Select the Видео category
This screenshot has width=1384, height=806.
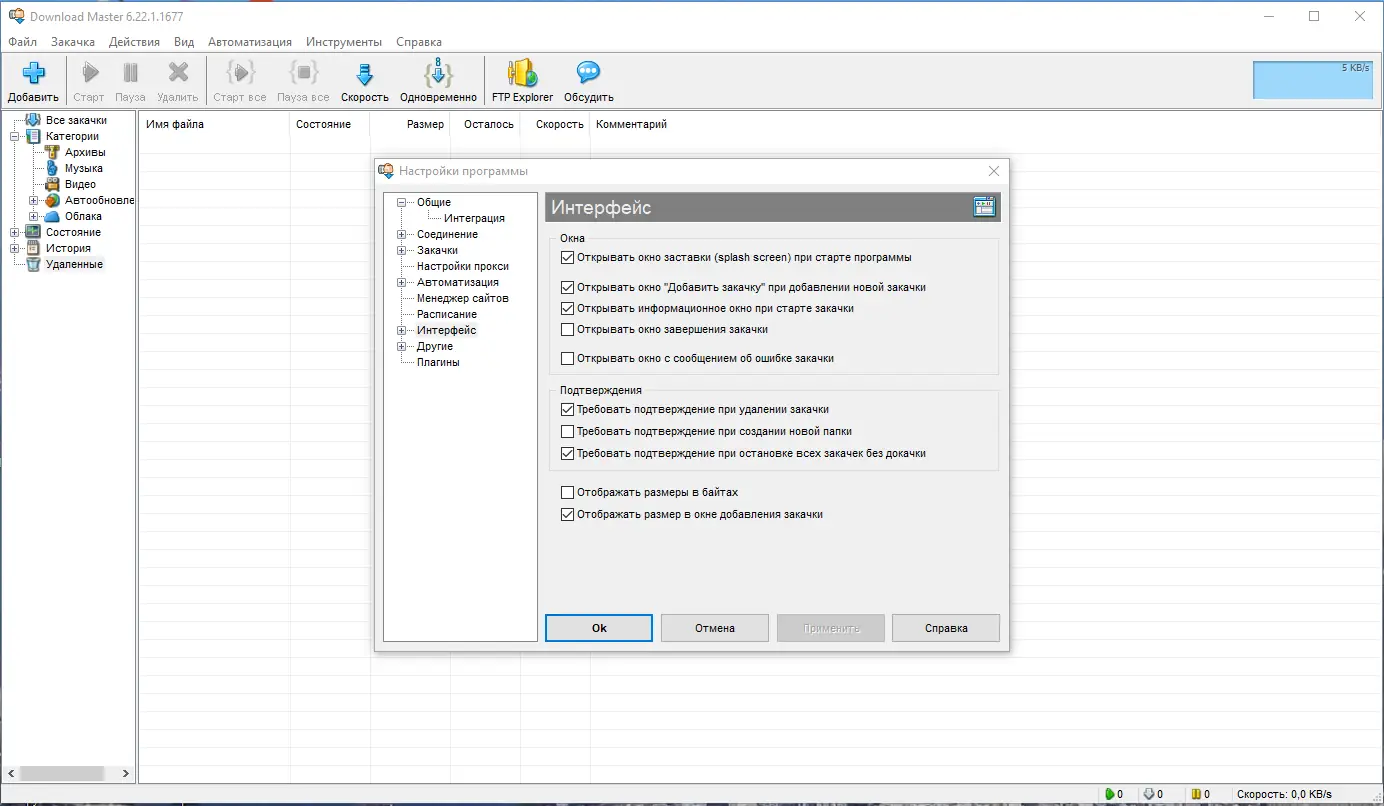point(80,184)
